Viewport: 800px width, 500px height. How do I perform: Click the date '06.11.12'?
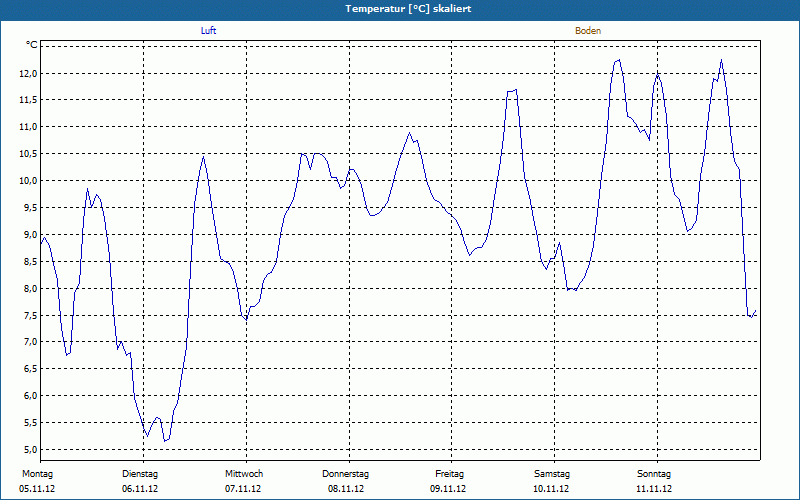pos(140,489)
